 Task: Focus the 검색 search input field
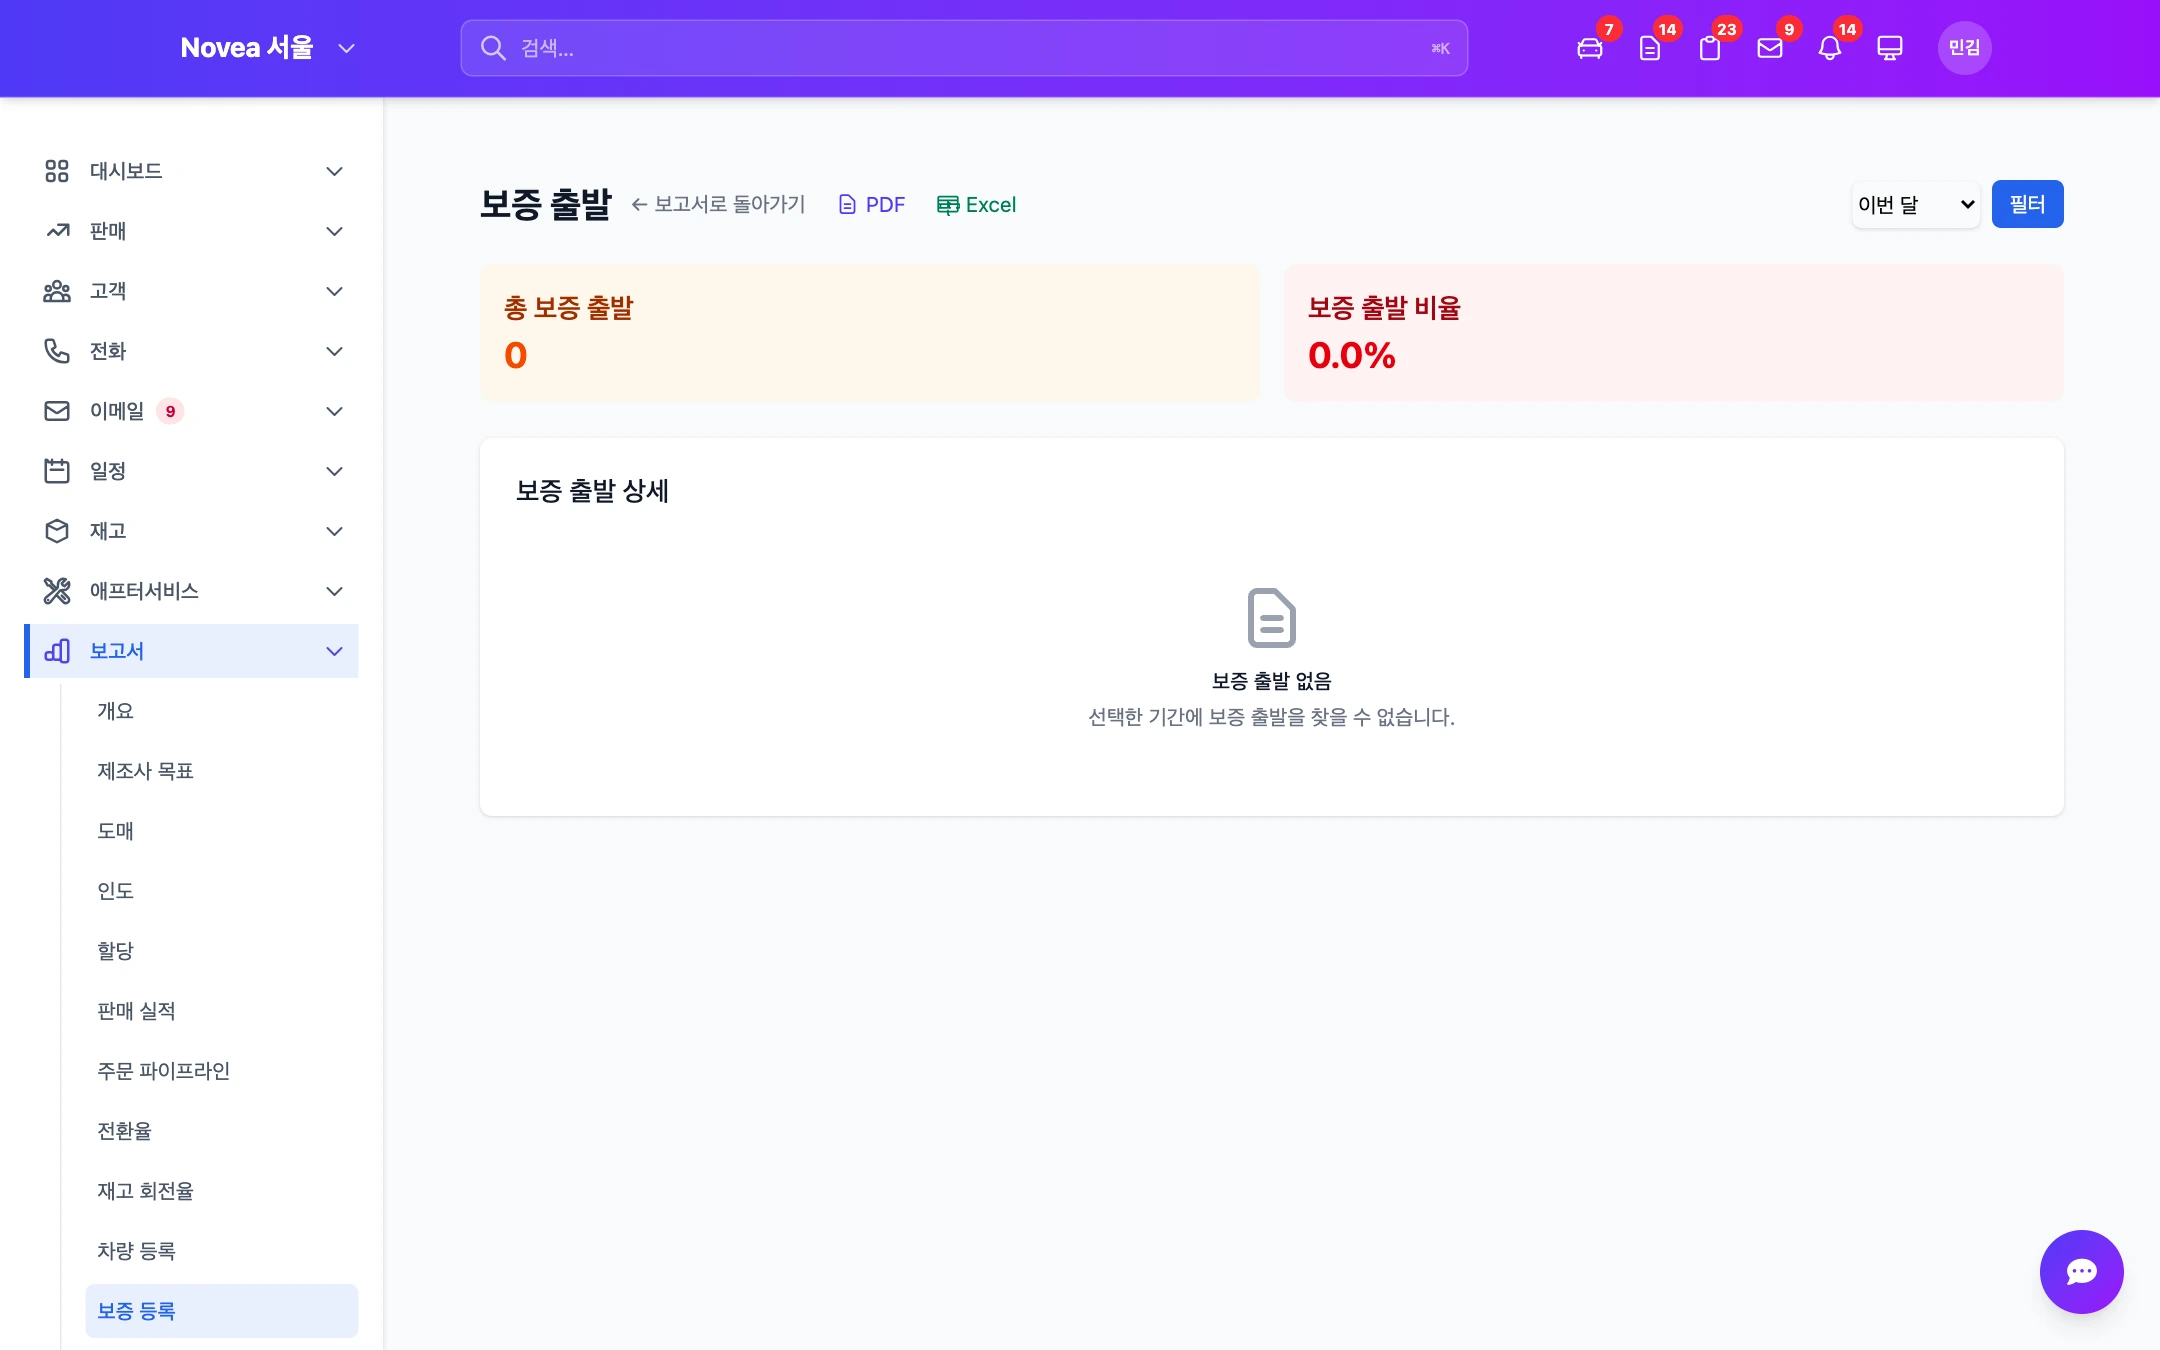[x=963, y=48]
